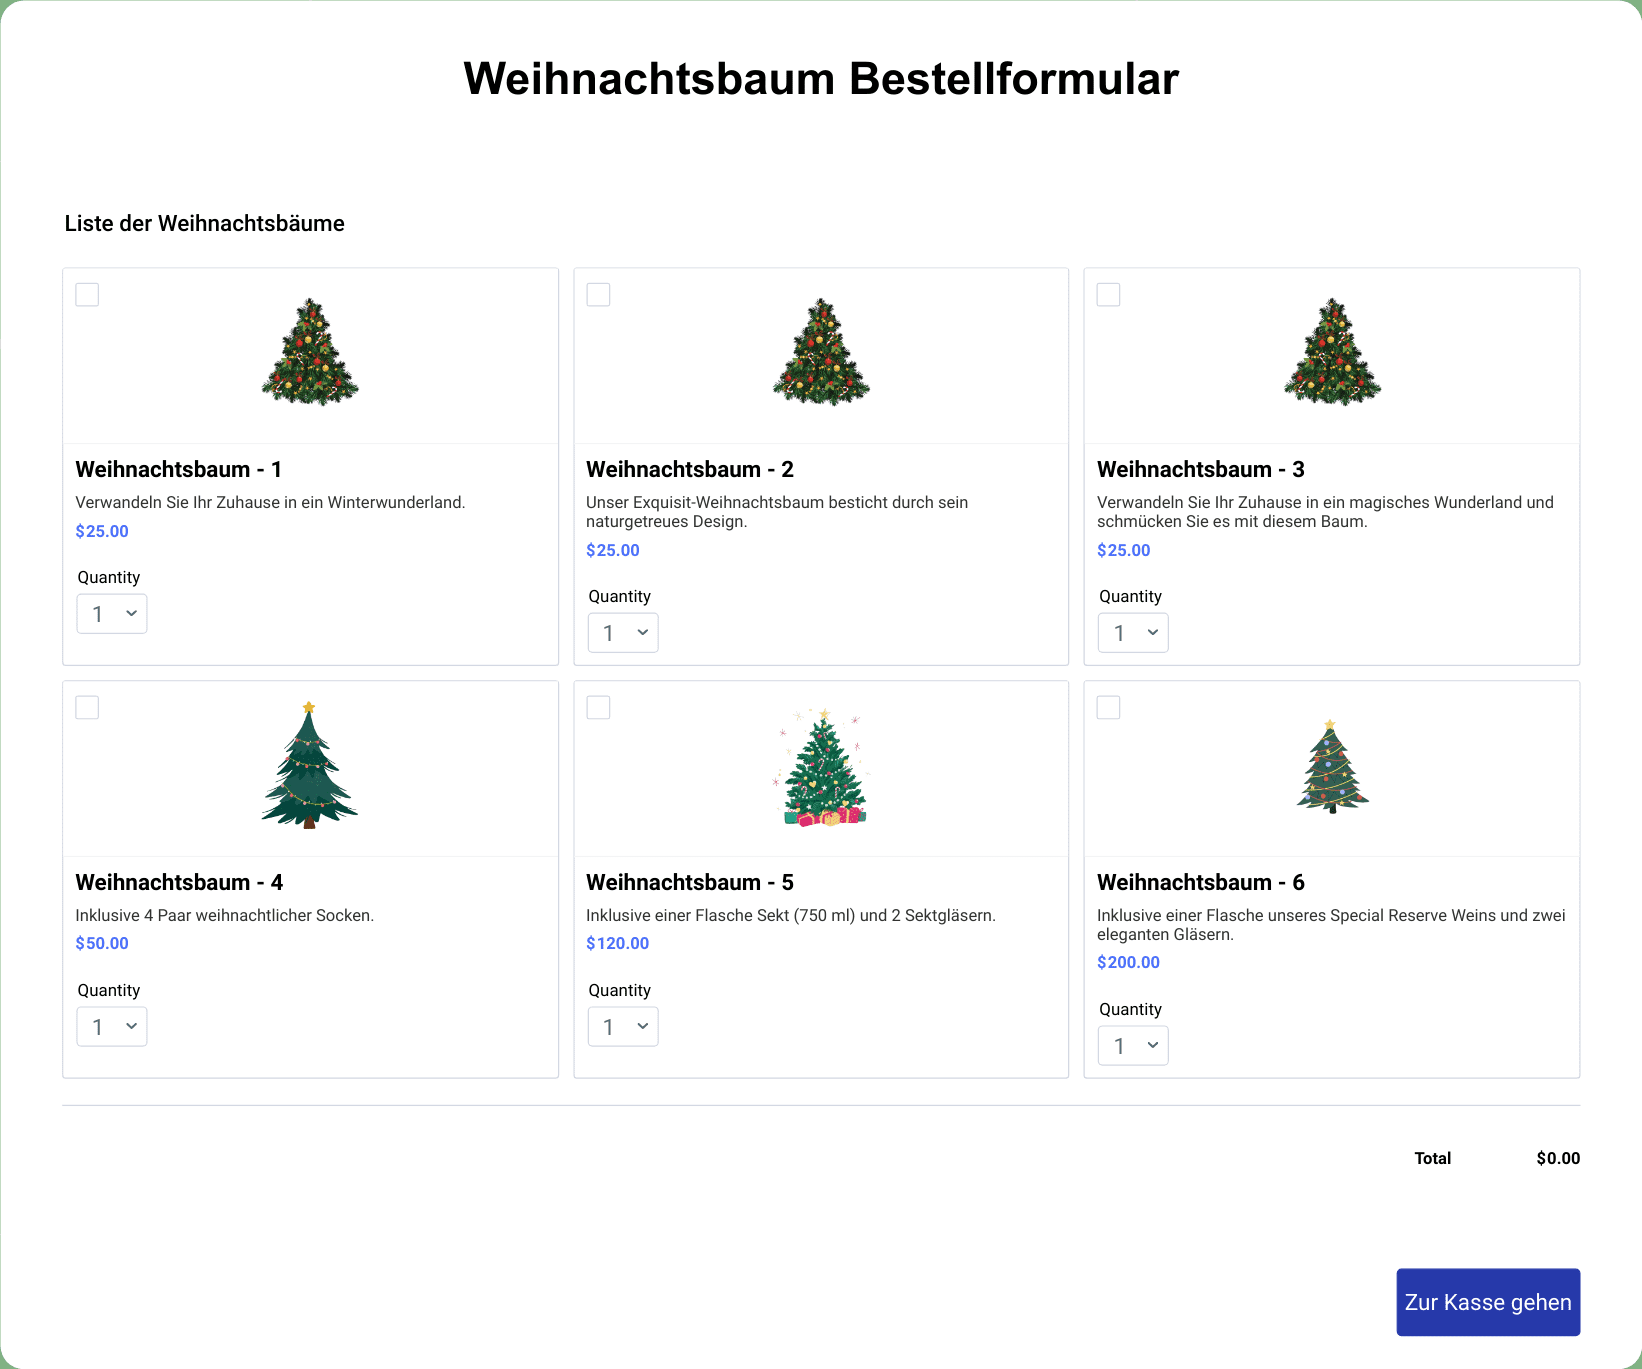Open the Quantity dropdown for Weihnachtsbaum - 1
Viewport: 1642px width, 1369px height.
click(x=112, y=614)
